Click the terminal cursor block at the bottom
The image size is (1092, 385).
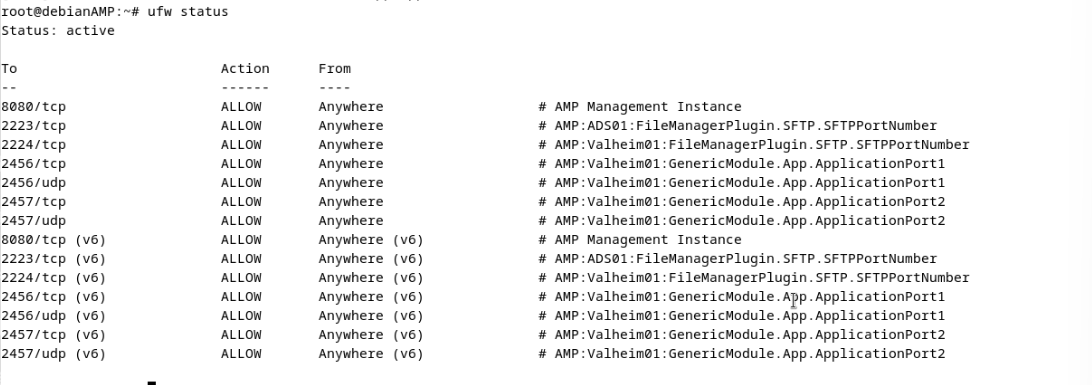(153, 382)
